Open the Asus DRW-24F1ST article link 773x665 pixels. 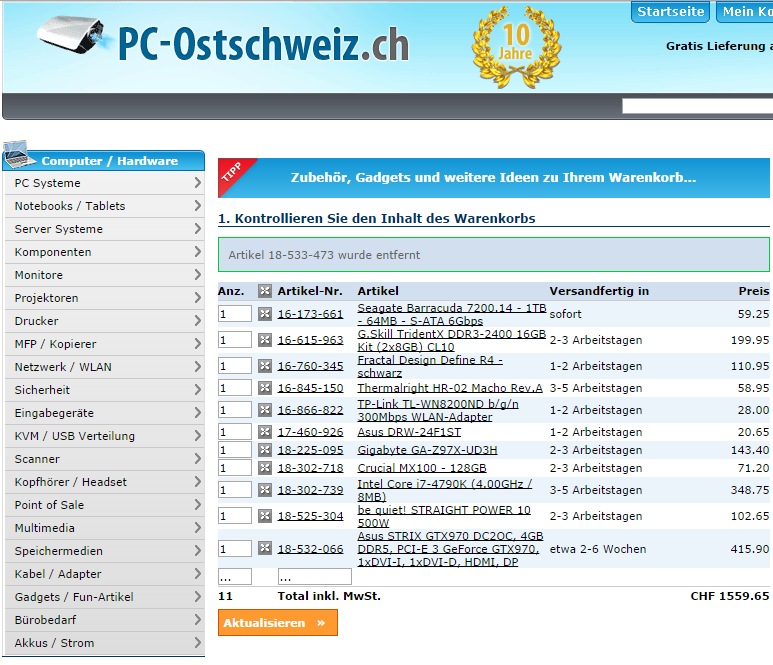[409, 432]
